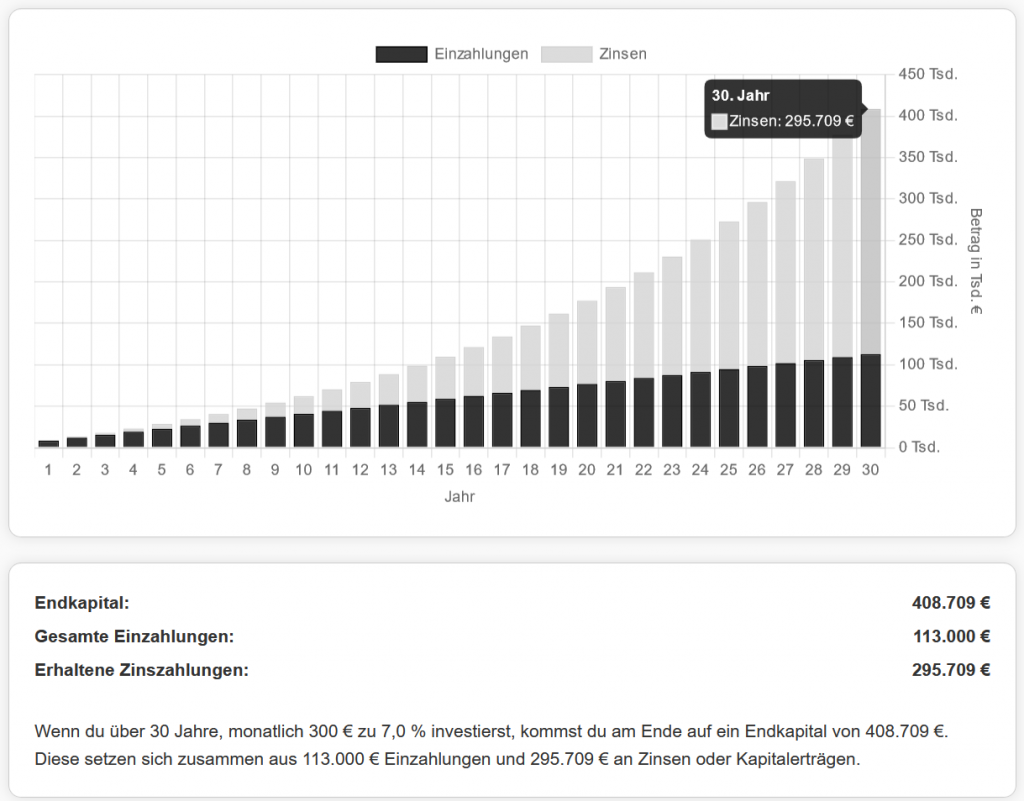Click the value '113.000 €'
Viewport: 1024px width, 801px height.
click(x=952, y=636)
